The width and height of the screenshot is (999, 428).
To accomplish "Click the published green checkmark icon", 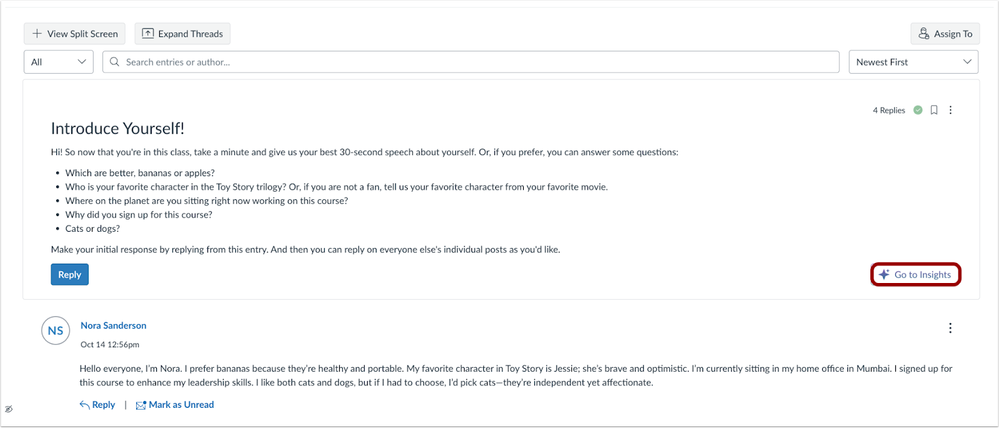I will coord(918,110).
